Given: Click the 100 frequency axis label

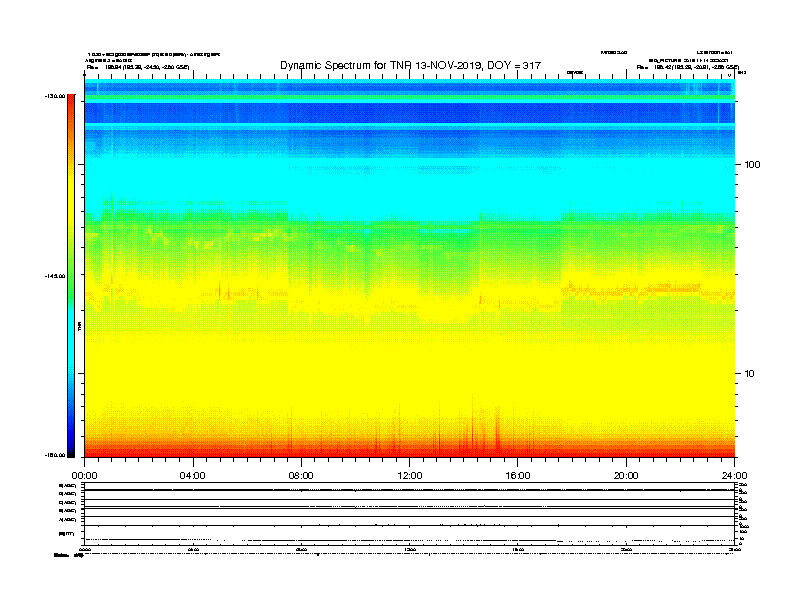Looking at the screenshot, I should coord(752,165).
